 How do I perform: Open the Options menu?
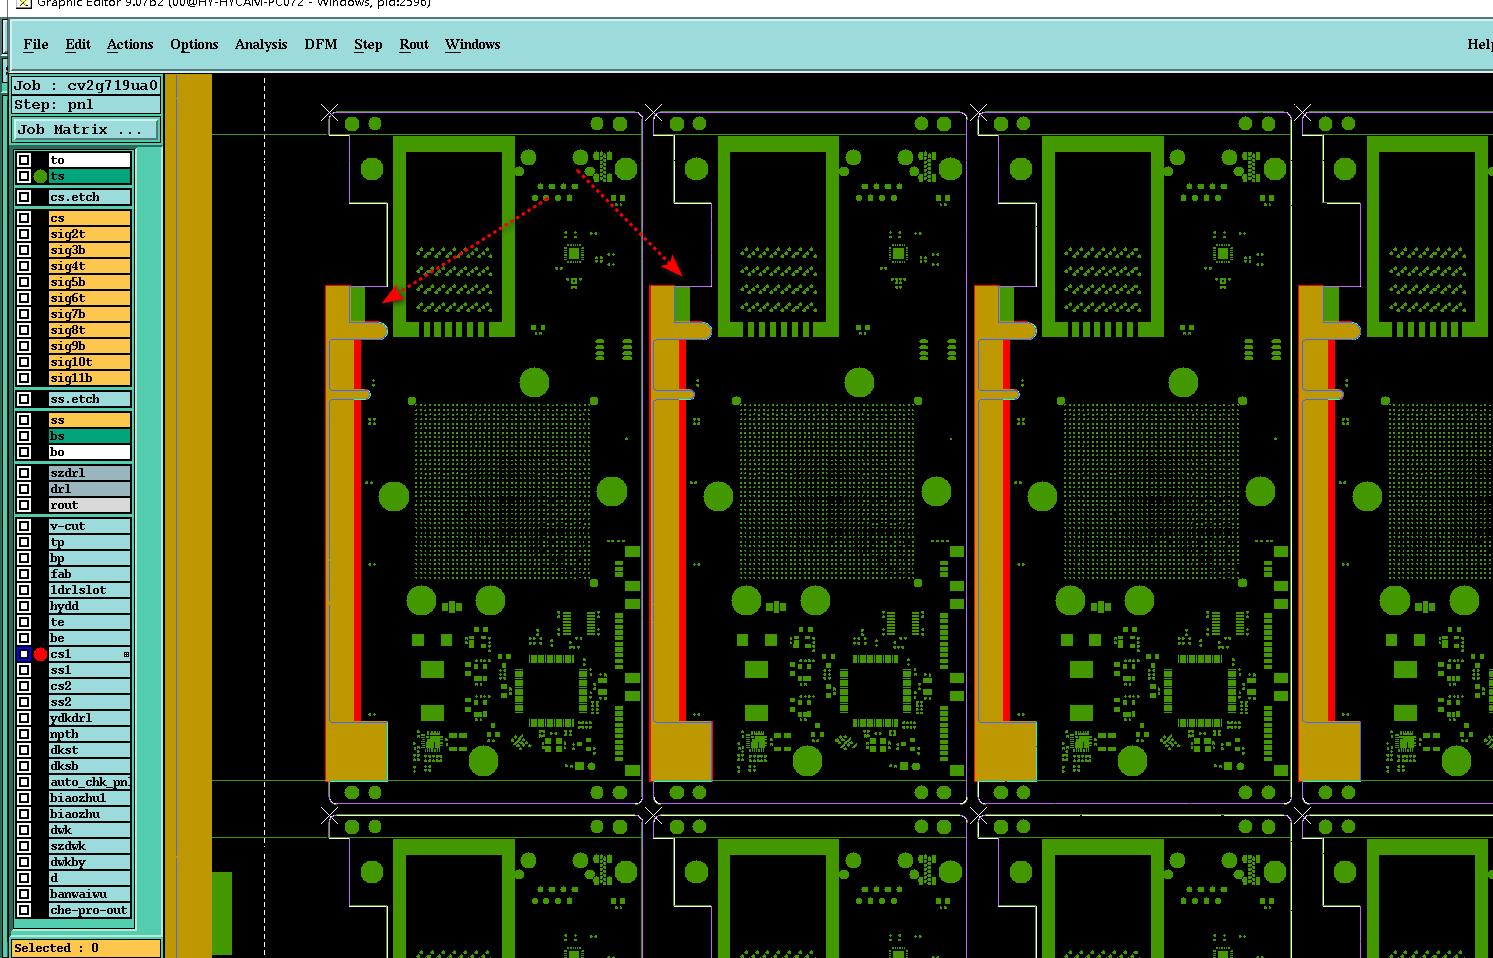[x=194, y=44]
